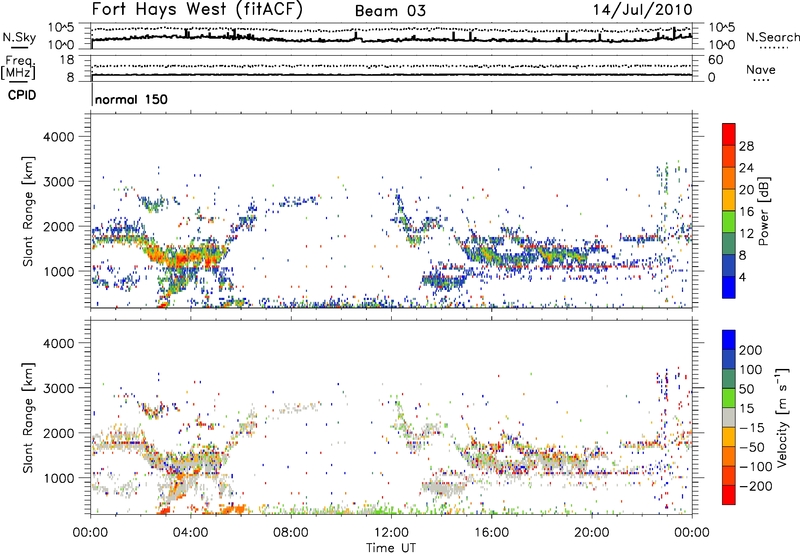Click the "12" Power colorbar label
Image resolution: width=800 pixels, height=554 pixels.
pyautogui.click(x=746, y=234)
